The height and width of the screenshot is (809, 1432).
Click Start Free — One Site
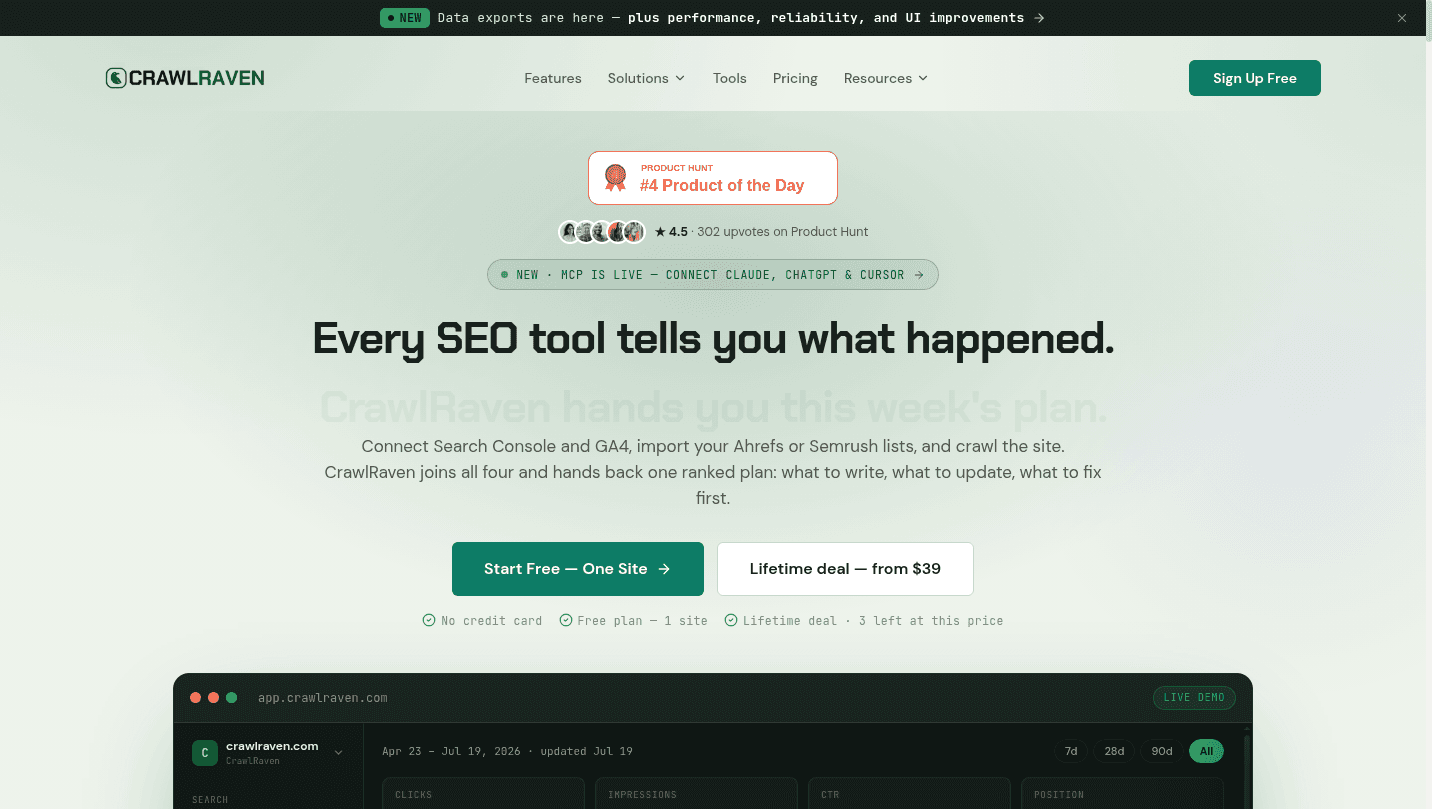578,569
